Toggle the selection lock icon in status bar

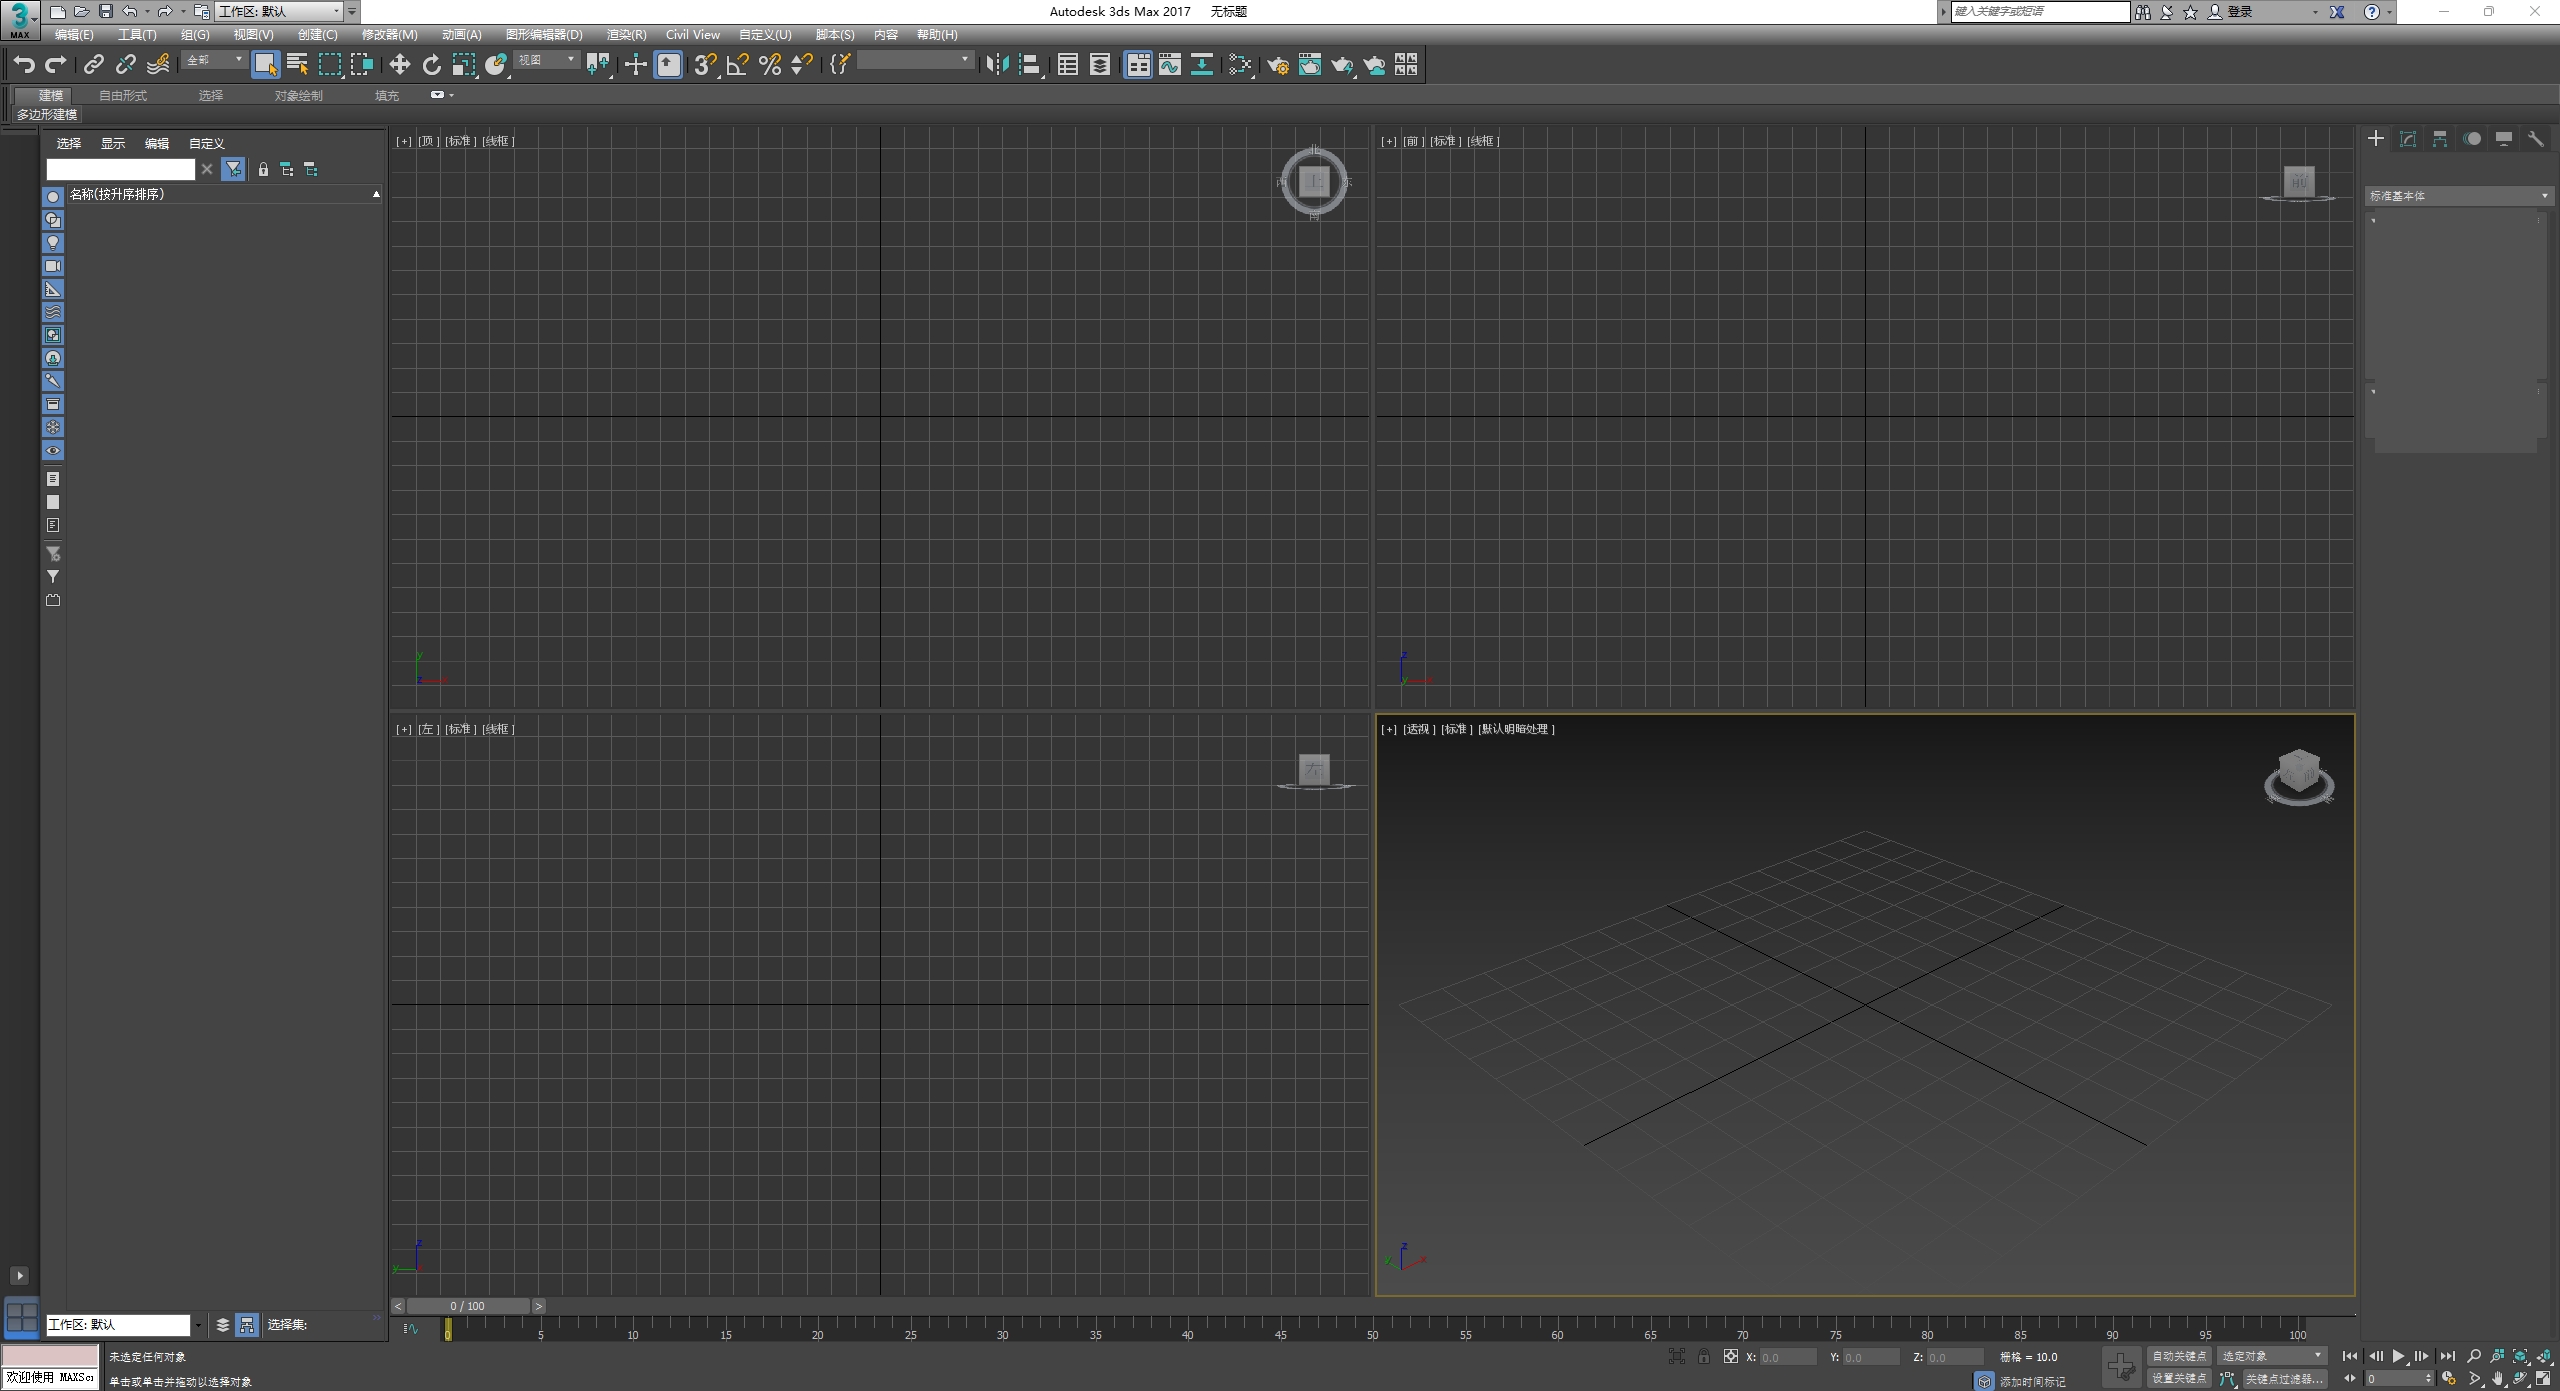click(x=1703, y=1357)
